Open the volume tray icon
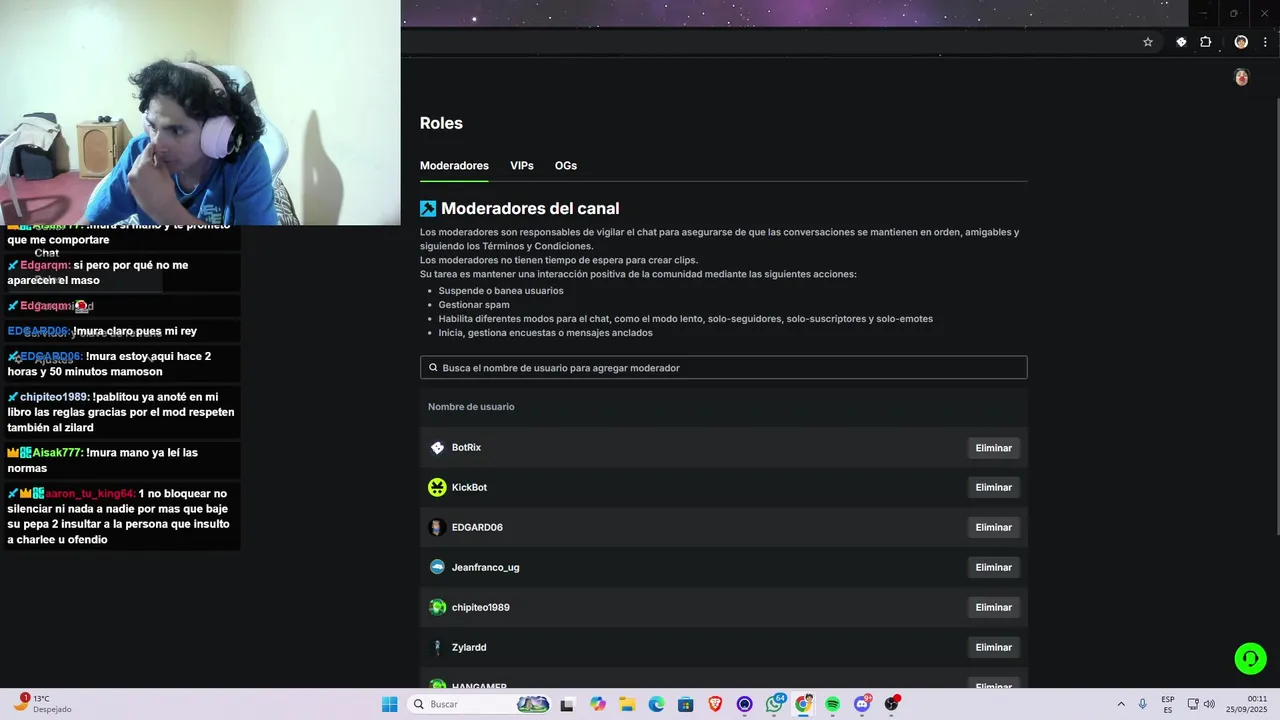The image size is (1280, 720). click(1209, 704)
